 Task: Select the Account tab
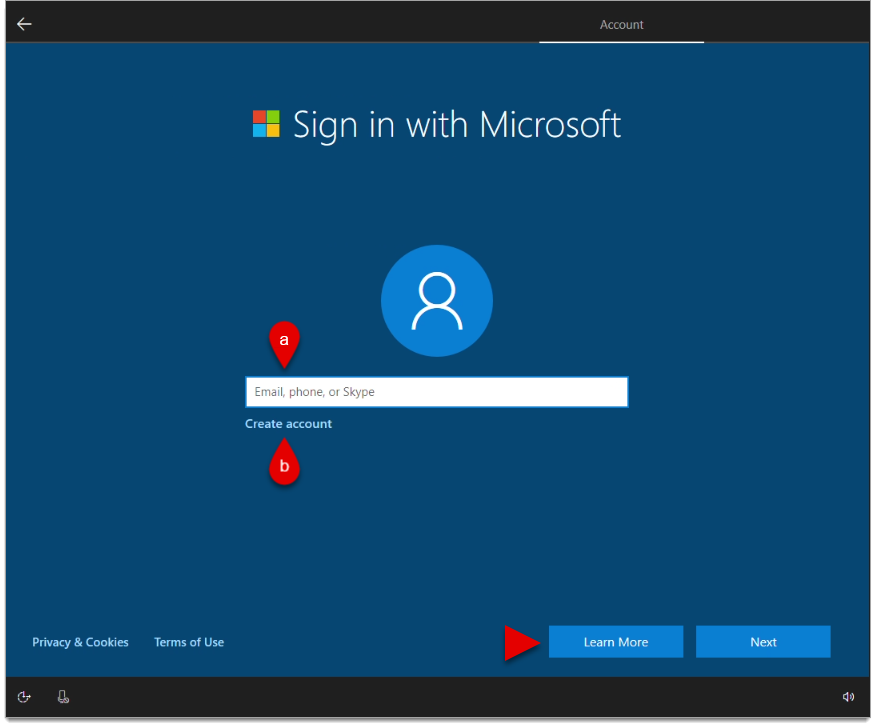coord(621,25)
